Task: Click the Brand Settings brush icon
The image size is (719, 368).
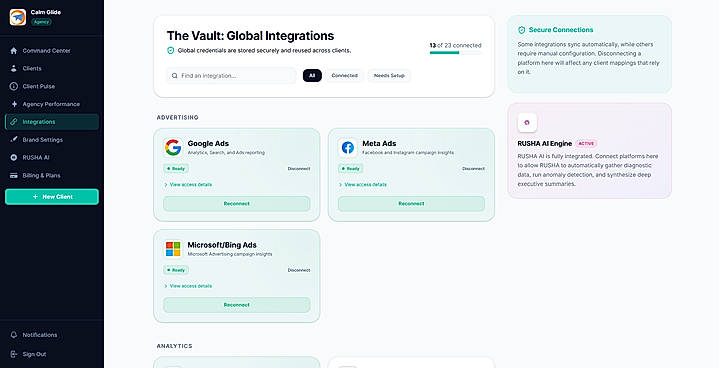Action: pos(14,140)
